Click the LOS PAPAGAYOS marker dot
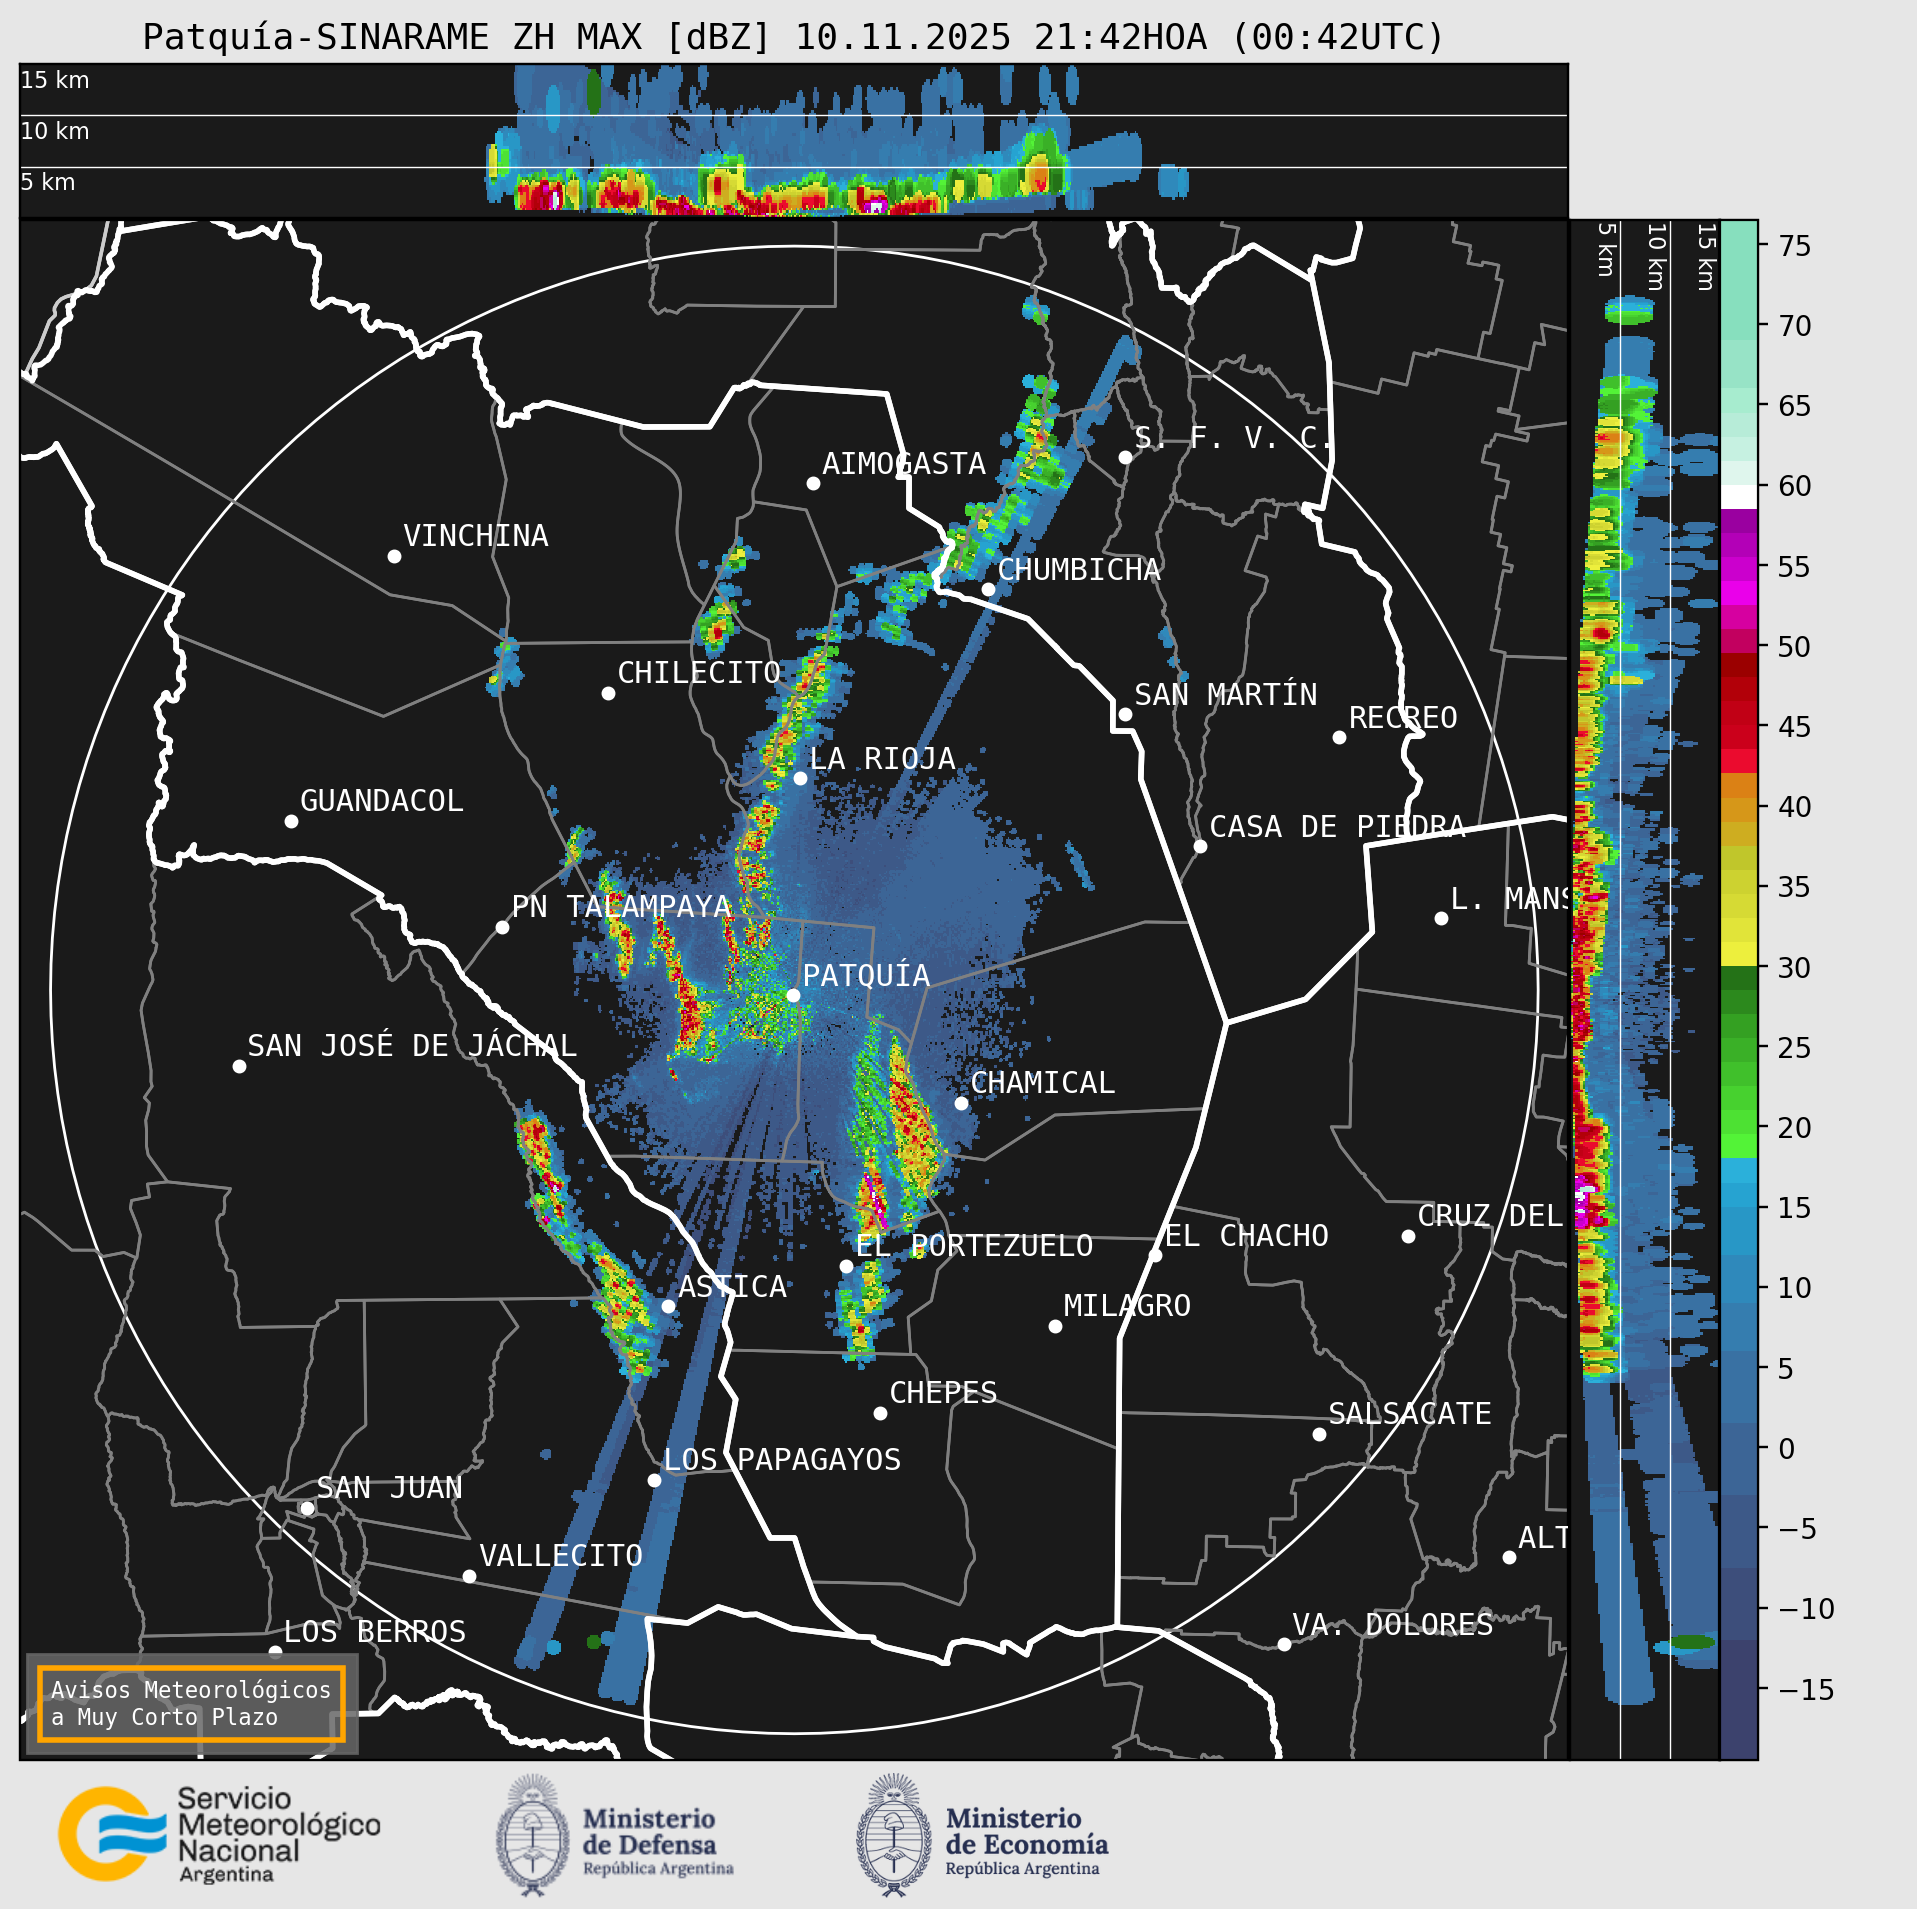Viewport: 1917px width, 1909px height. [x=654, y=1480]
